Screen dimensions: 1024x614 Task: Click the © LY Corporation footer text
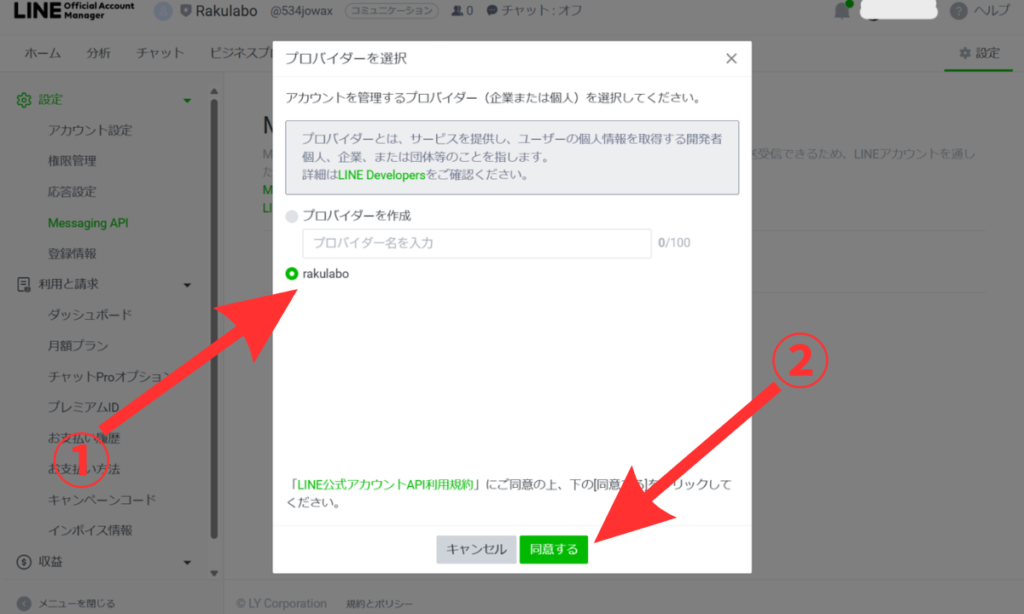tap(281, 604)
